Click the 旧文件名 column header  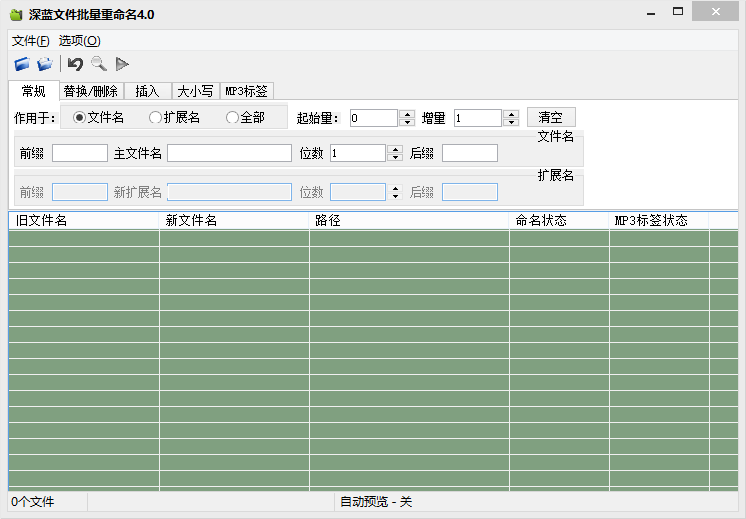click(x=84, y=221)
